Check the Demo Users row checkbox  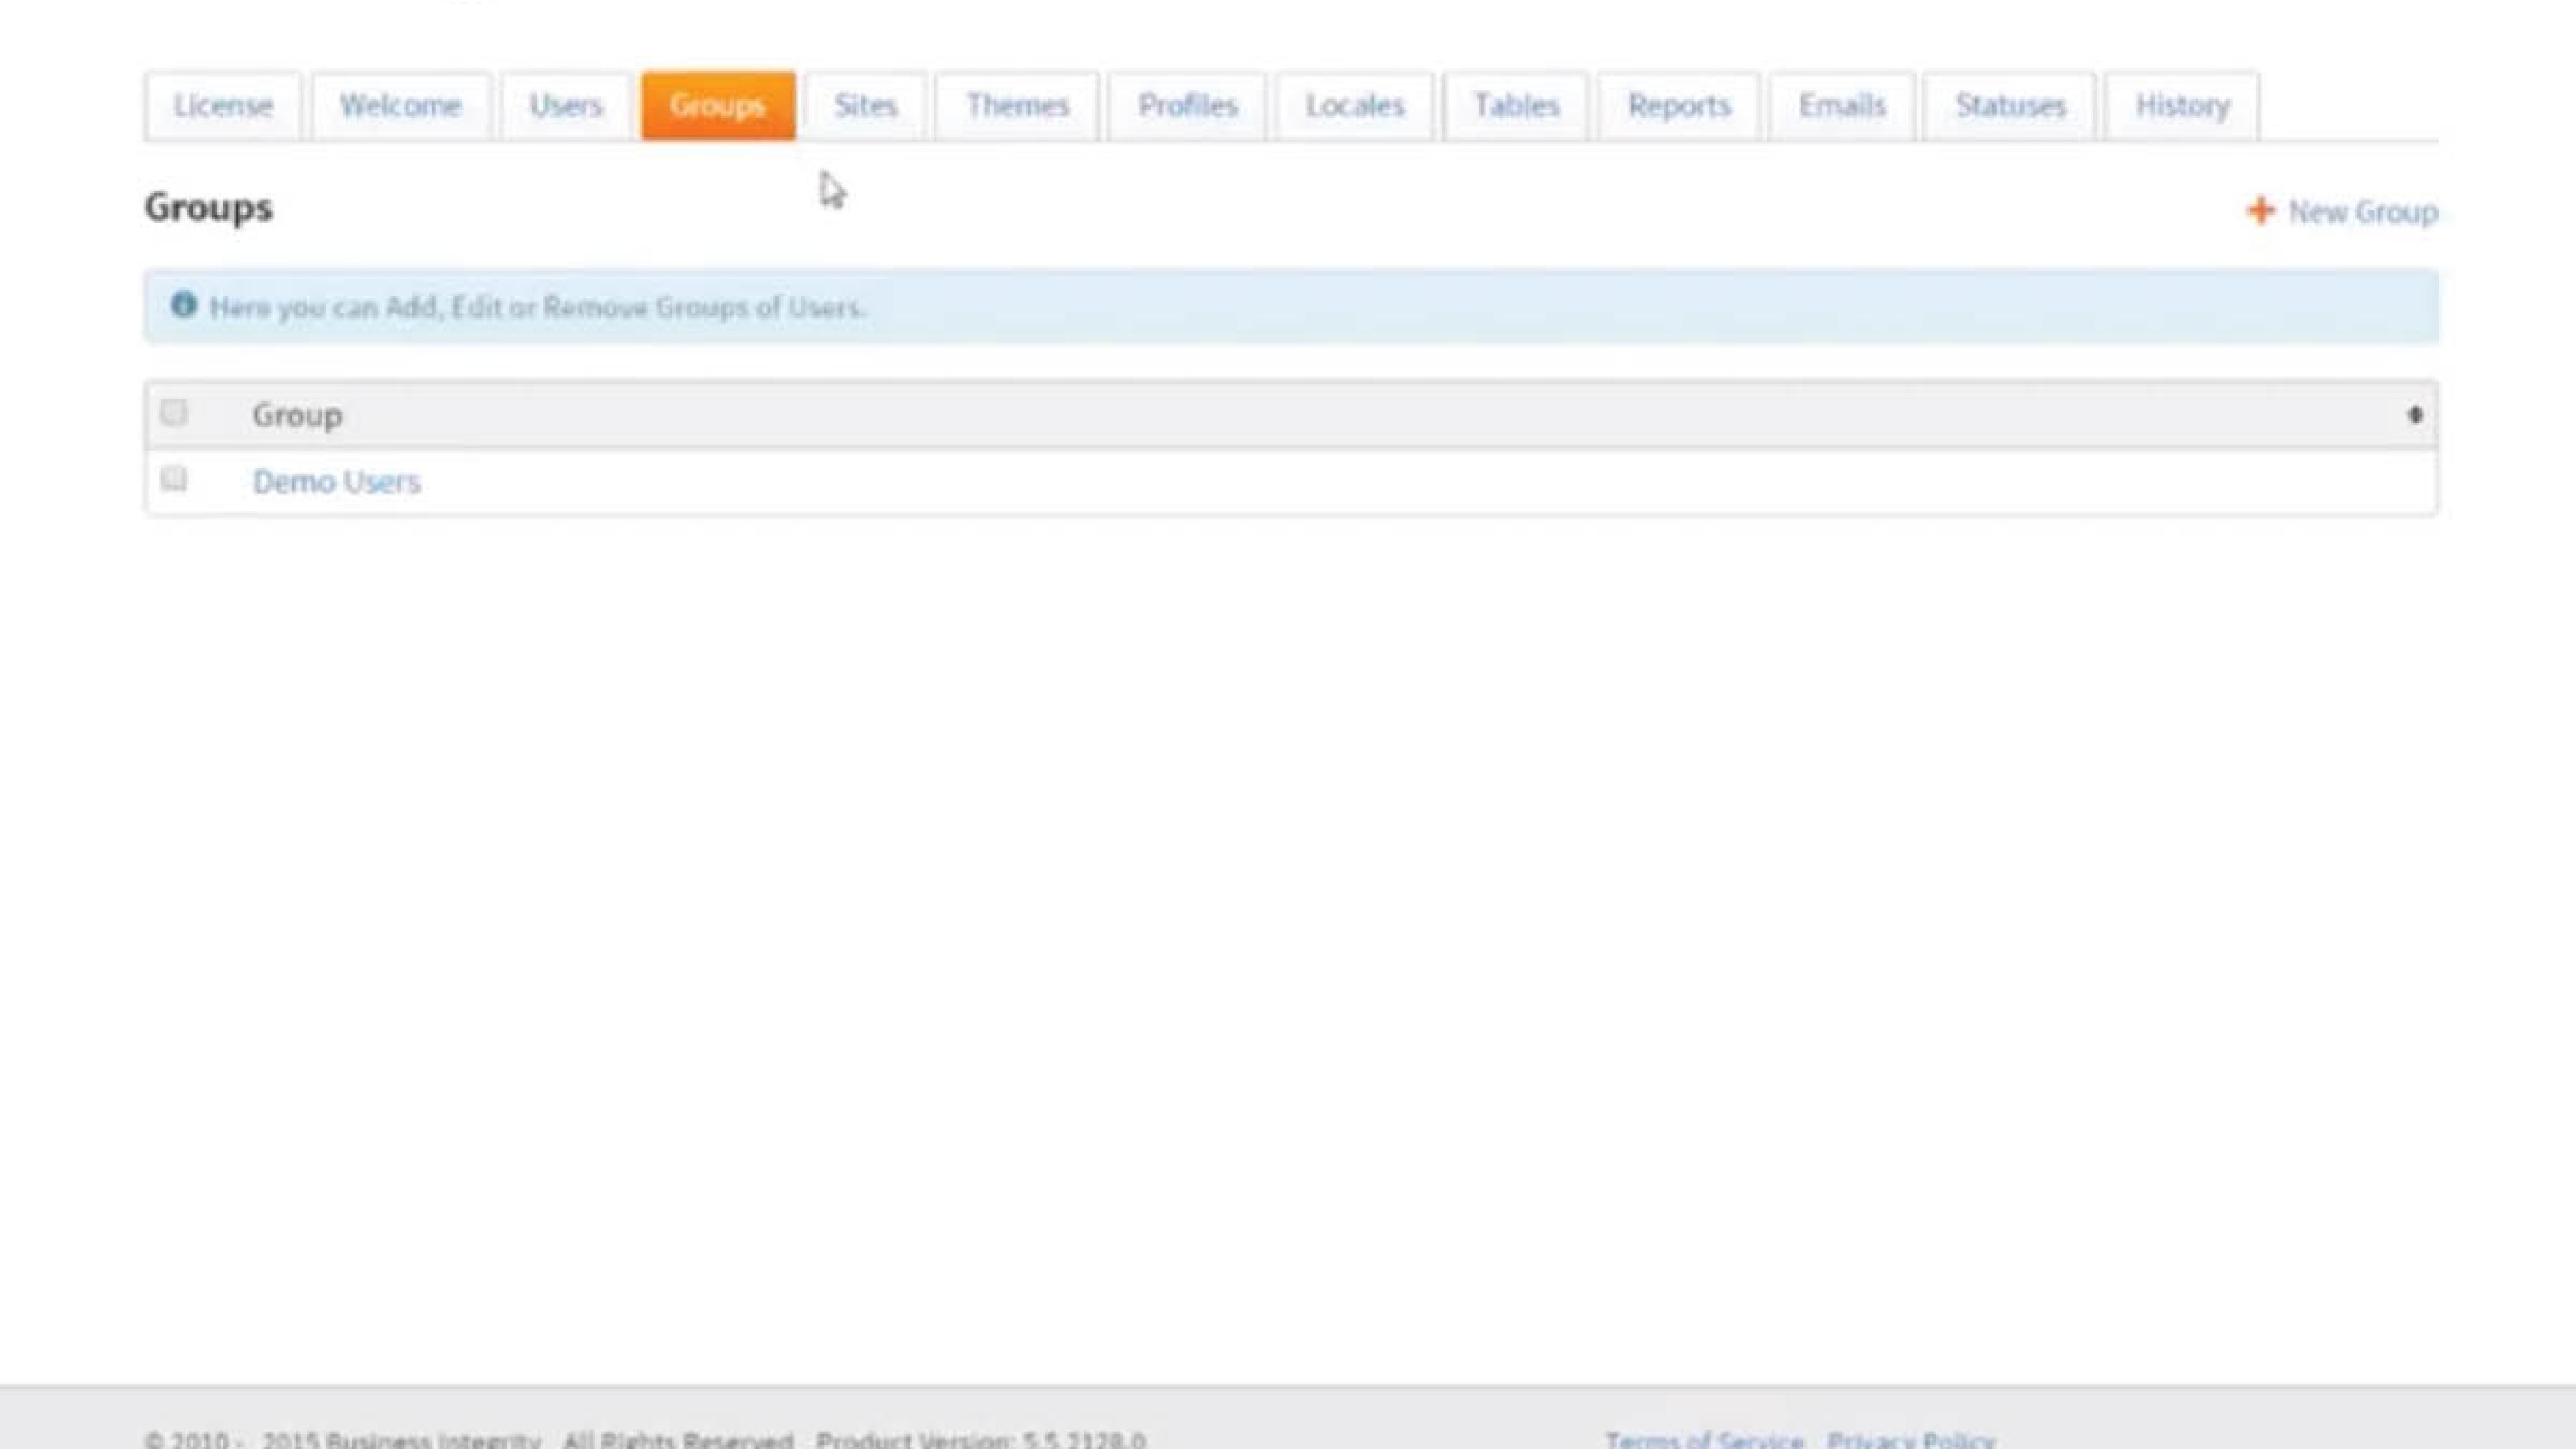coord(174,479)
